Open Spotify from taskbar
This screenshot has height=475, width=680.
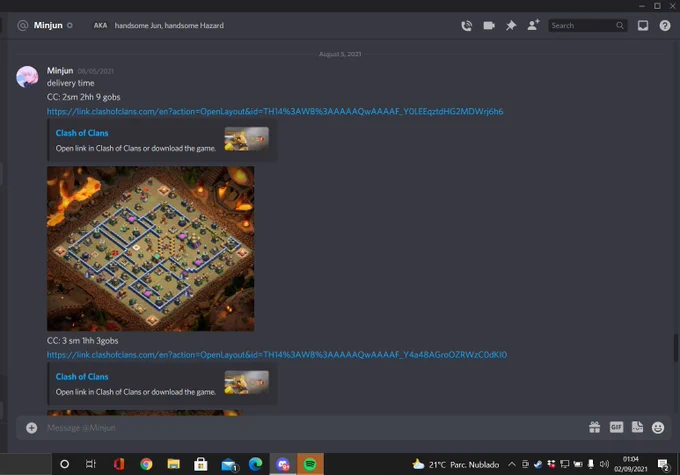pos(310,464)
